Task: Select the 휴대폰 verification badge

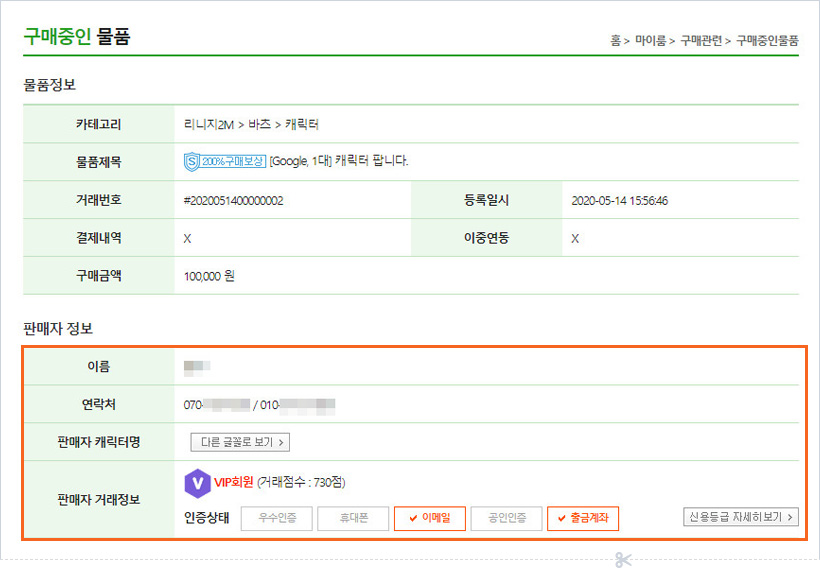Action: 352,518
